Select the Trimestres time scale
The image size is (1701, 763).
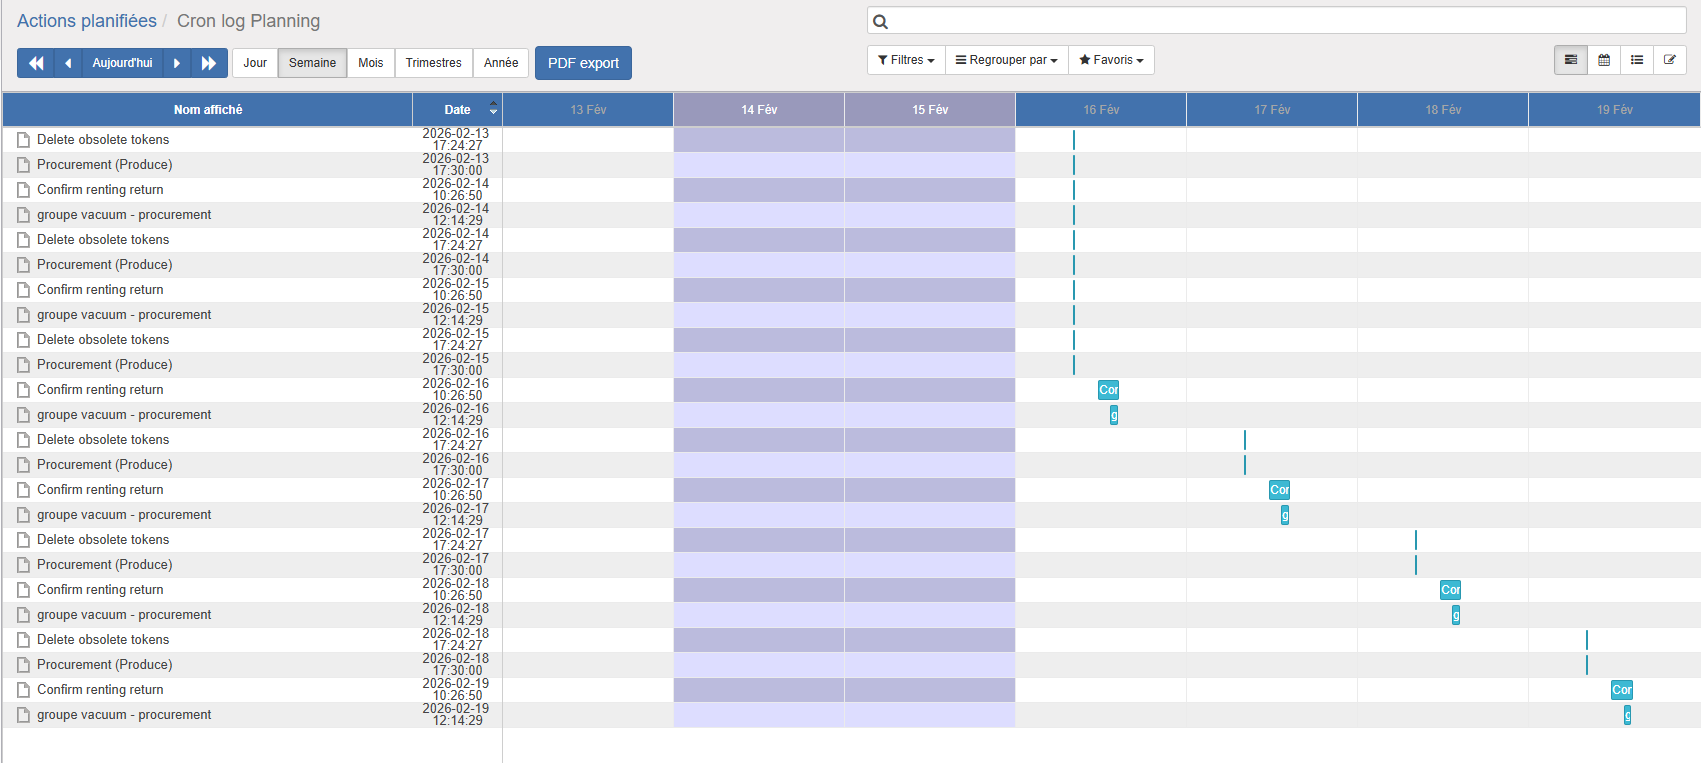tap(433, 63)
